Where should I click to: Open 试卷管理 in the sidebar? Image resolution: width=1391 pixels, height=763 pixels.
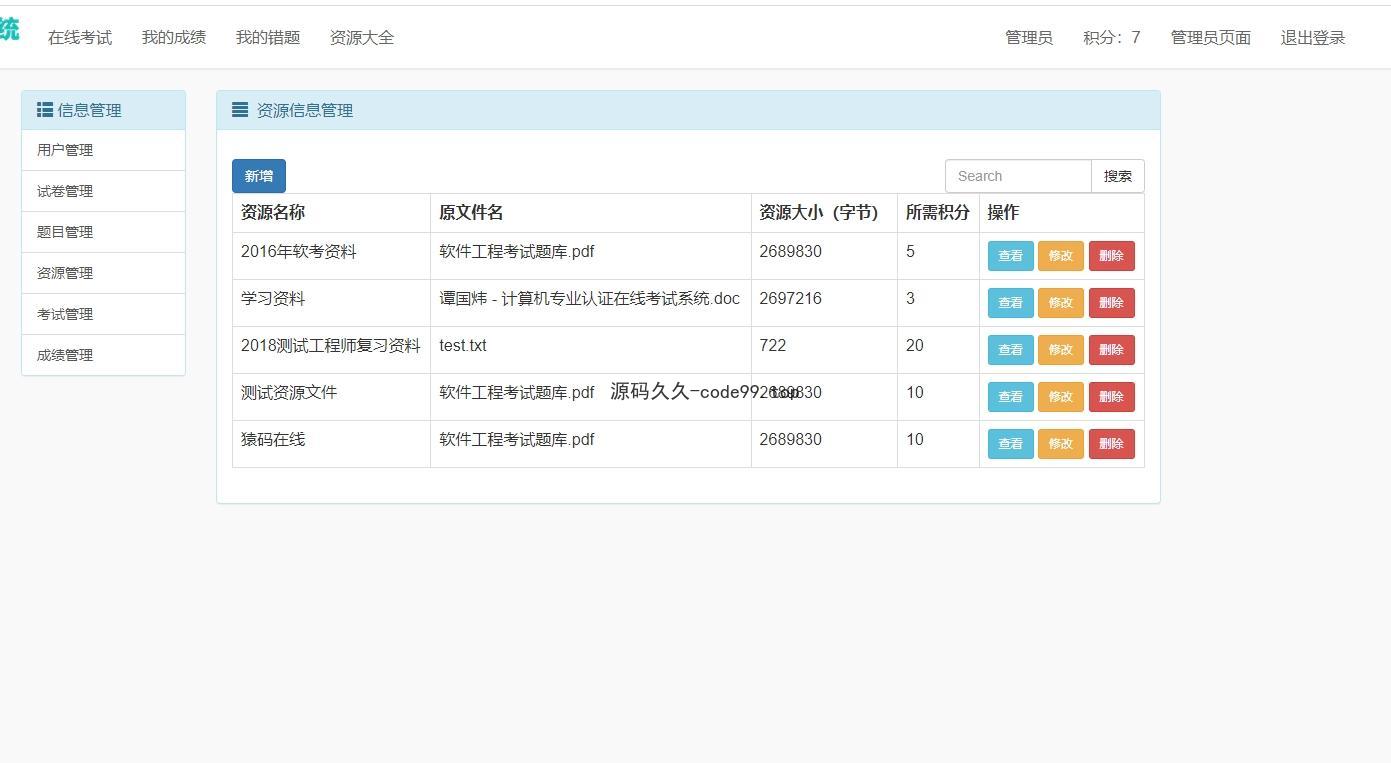tap(65, 191)
